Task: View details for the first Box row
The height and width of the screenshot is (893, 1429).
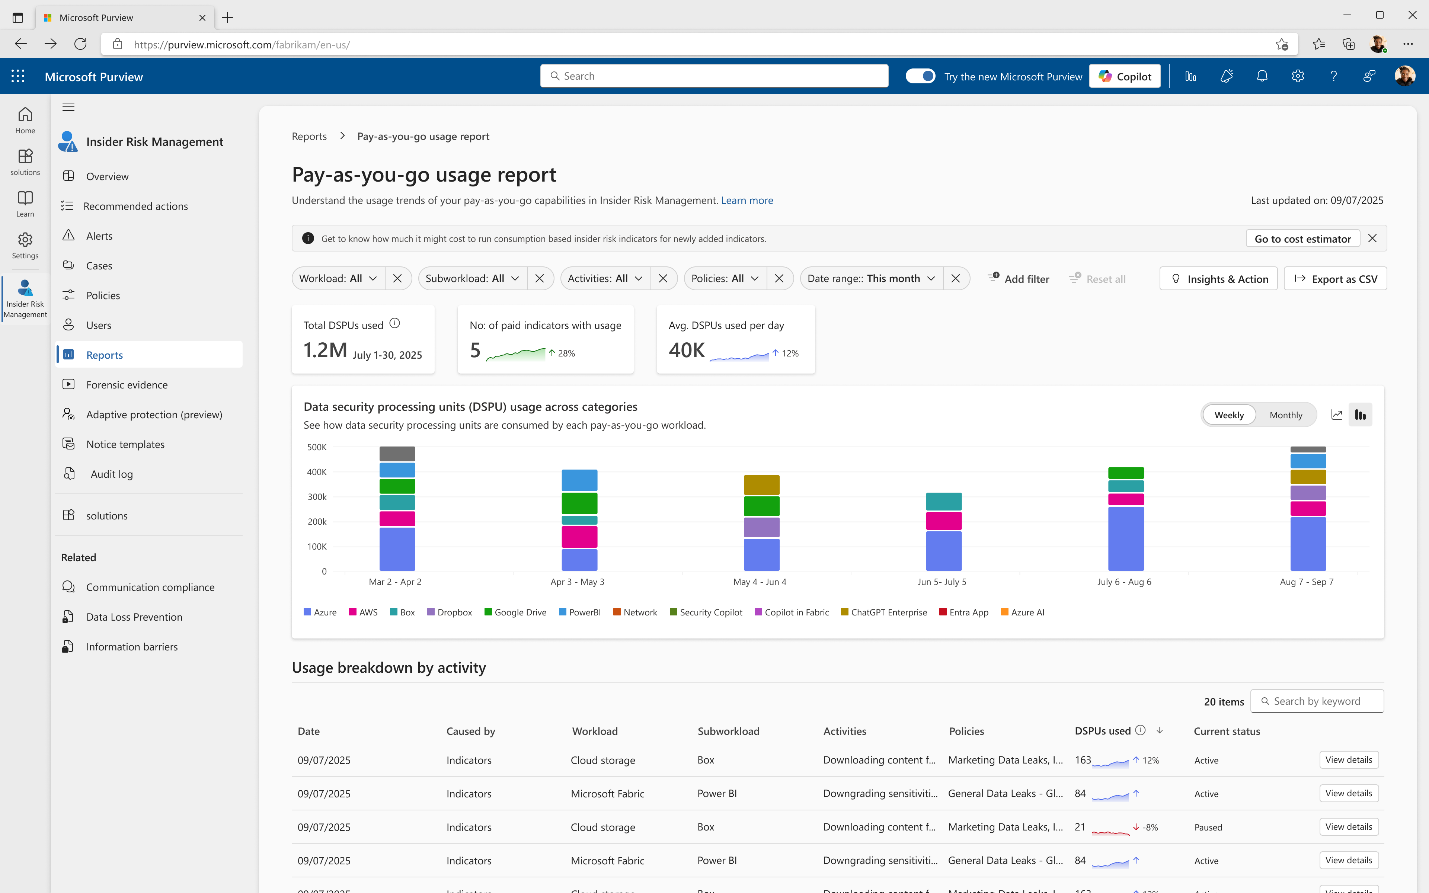Action: (1348, 760)
